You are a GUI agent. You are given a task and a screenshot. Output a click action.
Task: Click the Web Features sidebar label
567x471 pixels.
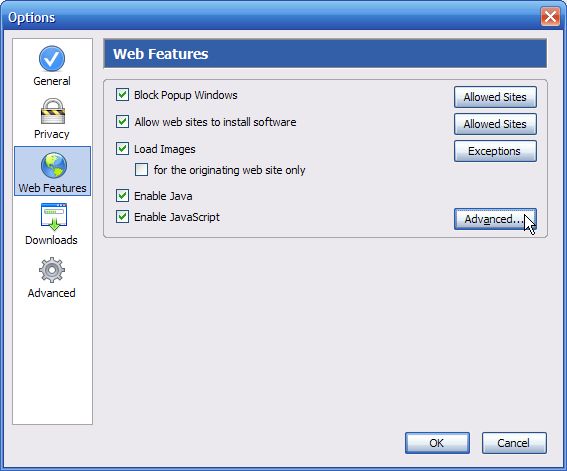pyautogui.click(x=52, y=188)
